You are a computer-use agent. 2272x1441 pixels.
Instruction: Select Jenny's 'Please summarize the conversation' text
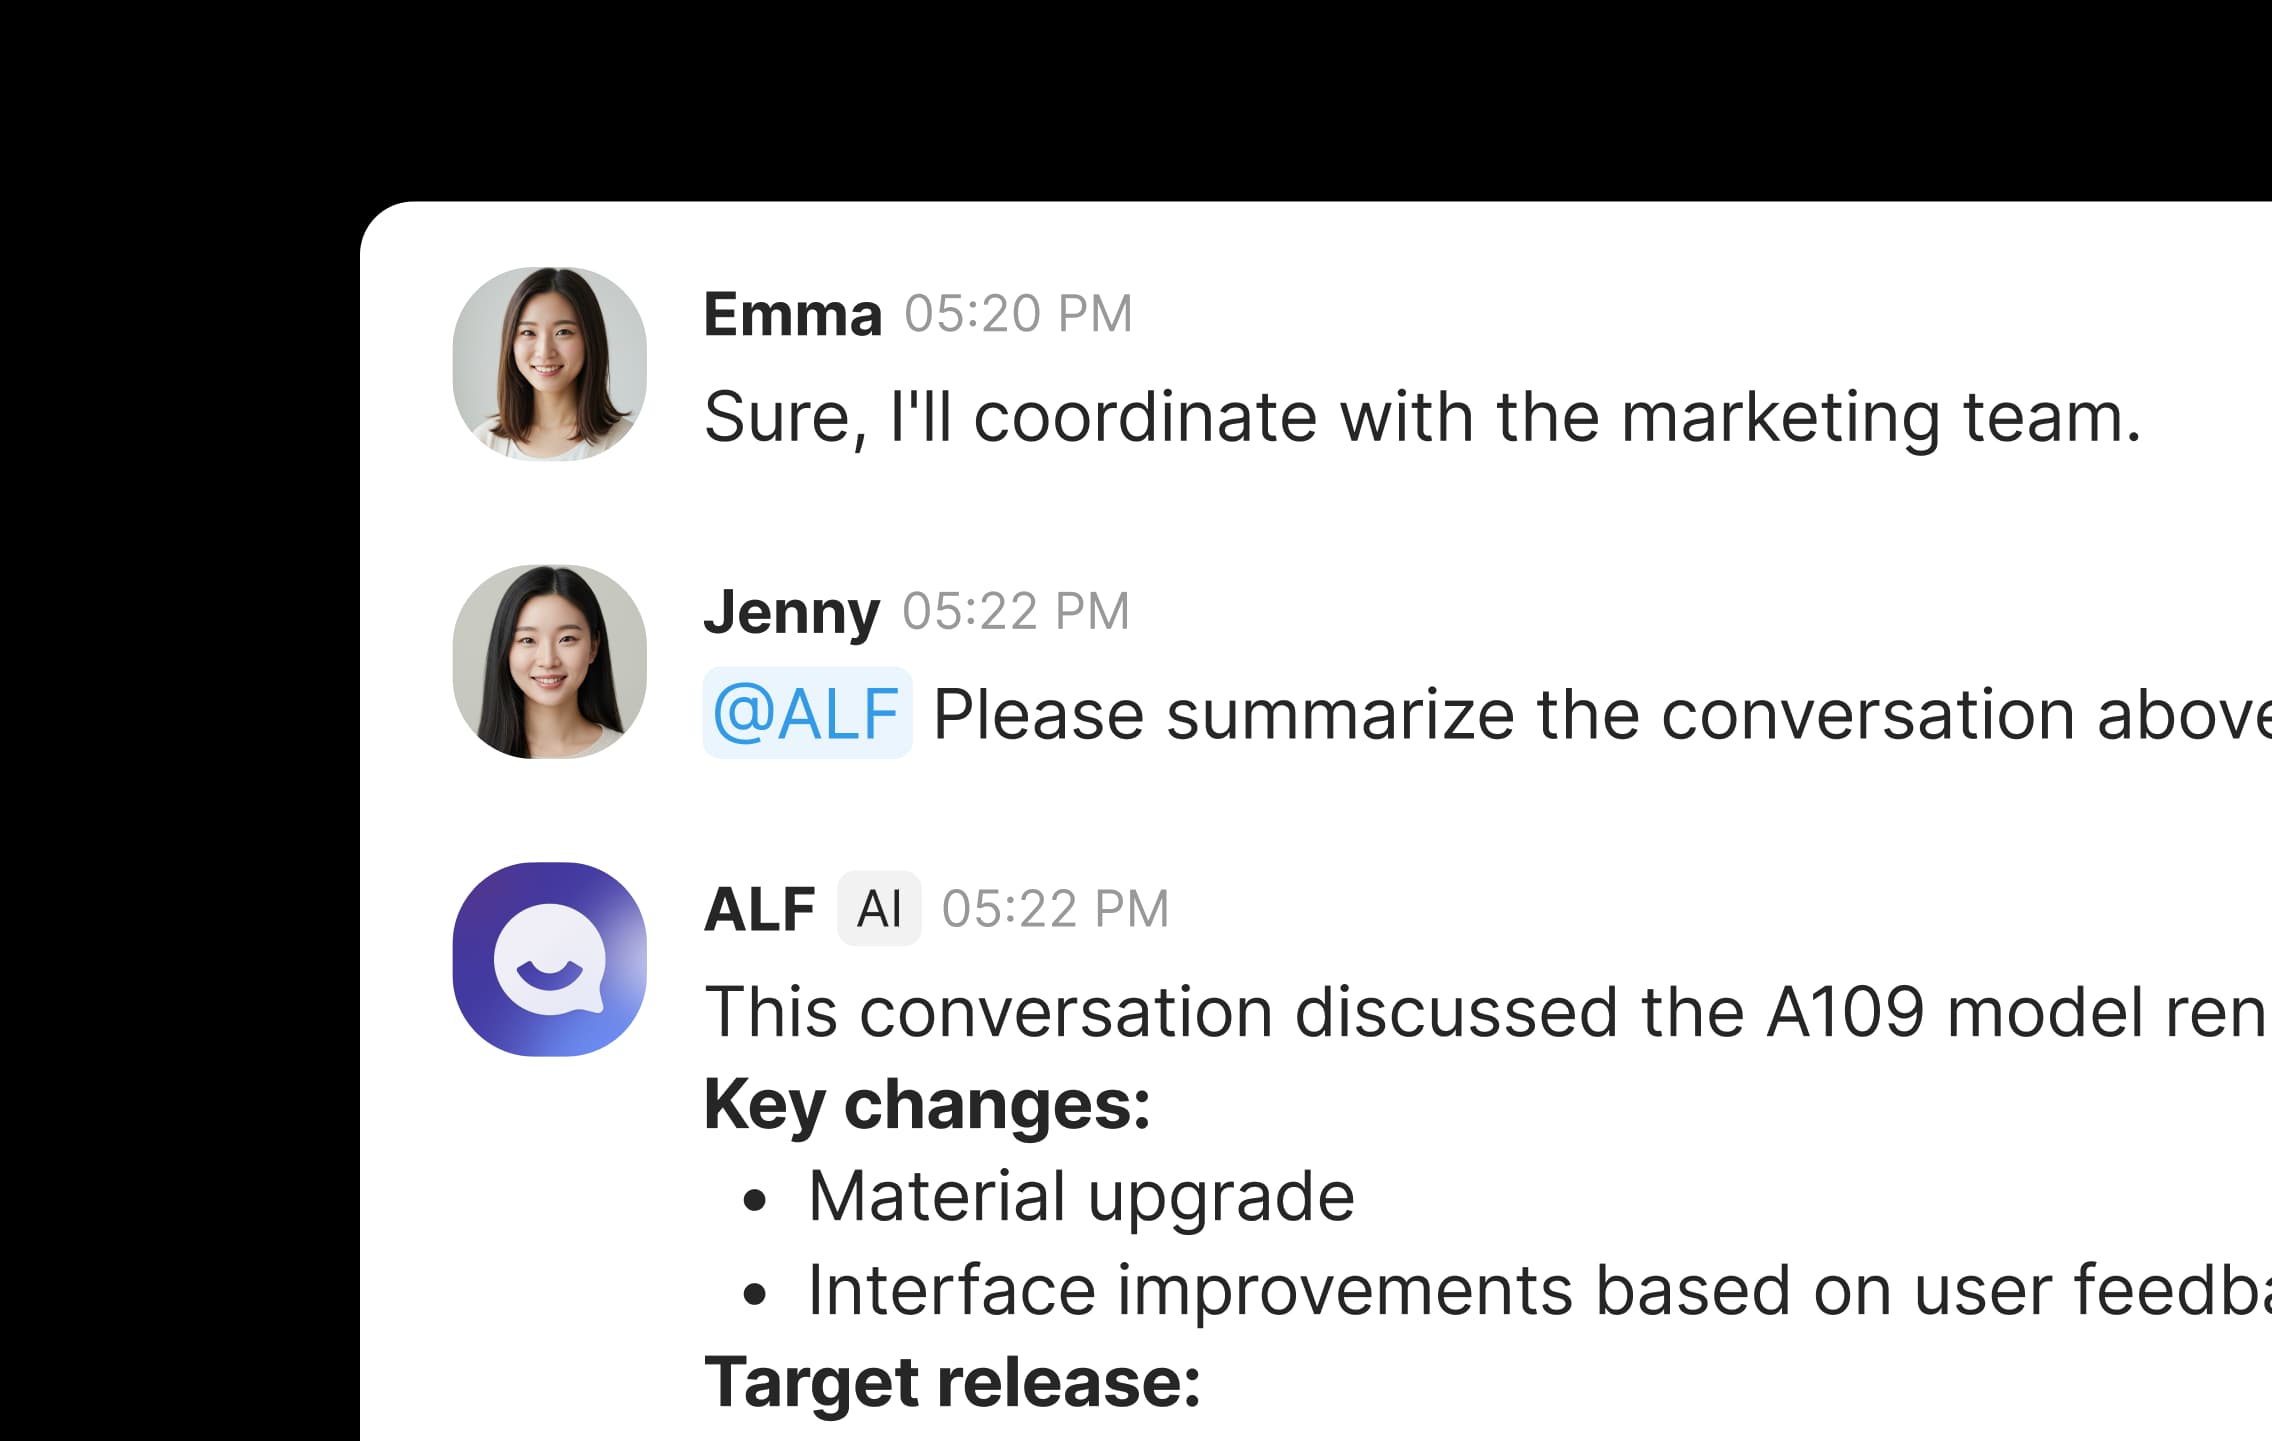pyautogui.click(x=1600, y=714)
